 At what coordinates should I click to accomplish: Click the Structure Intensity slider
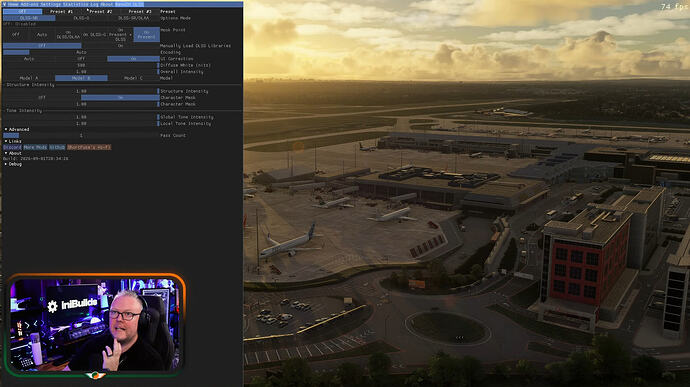[81, 91]
